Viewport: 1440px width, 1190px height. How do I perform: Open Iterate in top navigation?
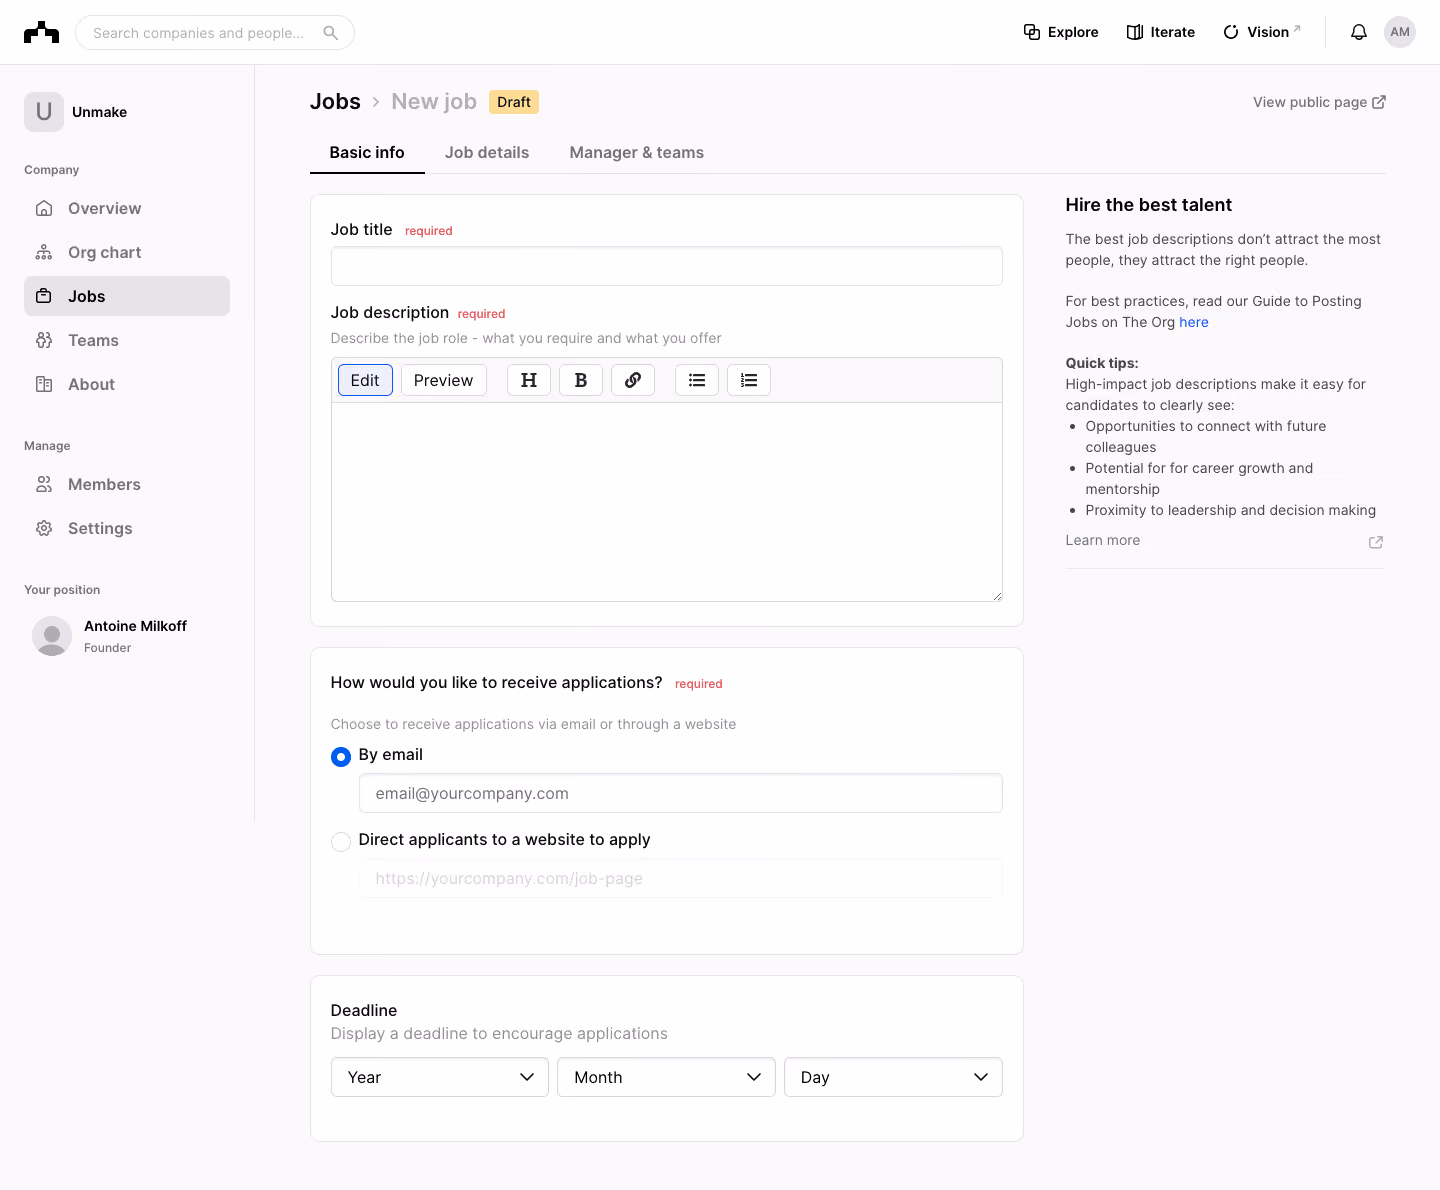coord(1161,32)
